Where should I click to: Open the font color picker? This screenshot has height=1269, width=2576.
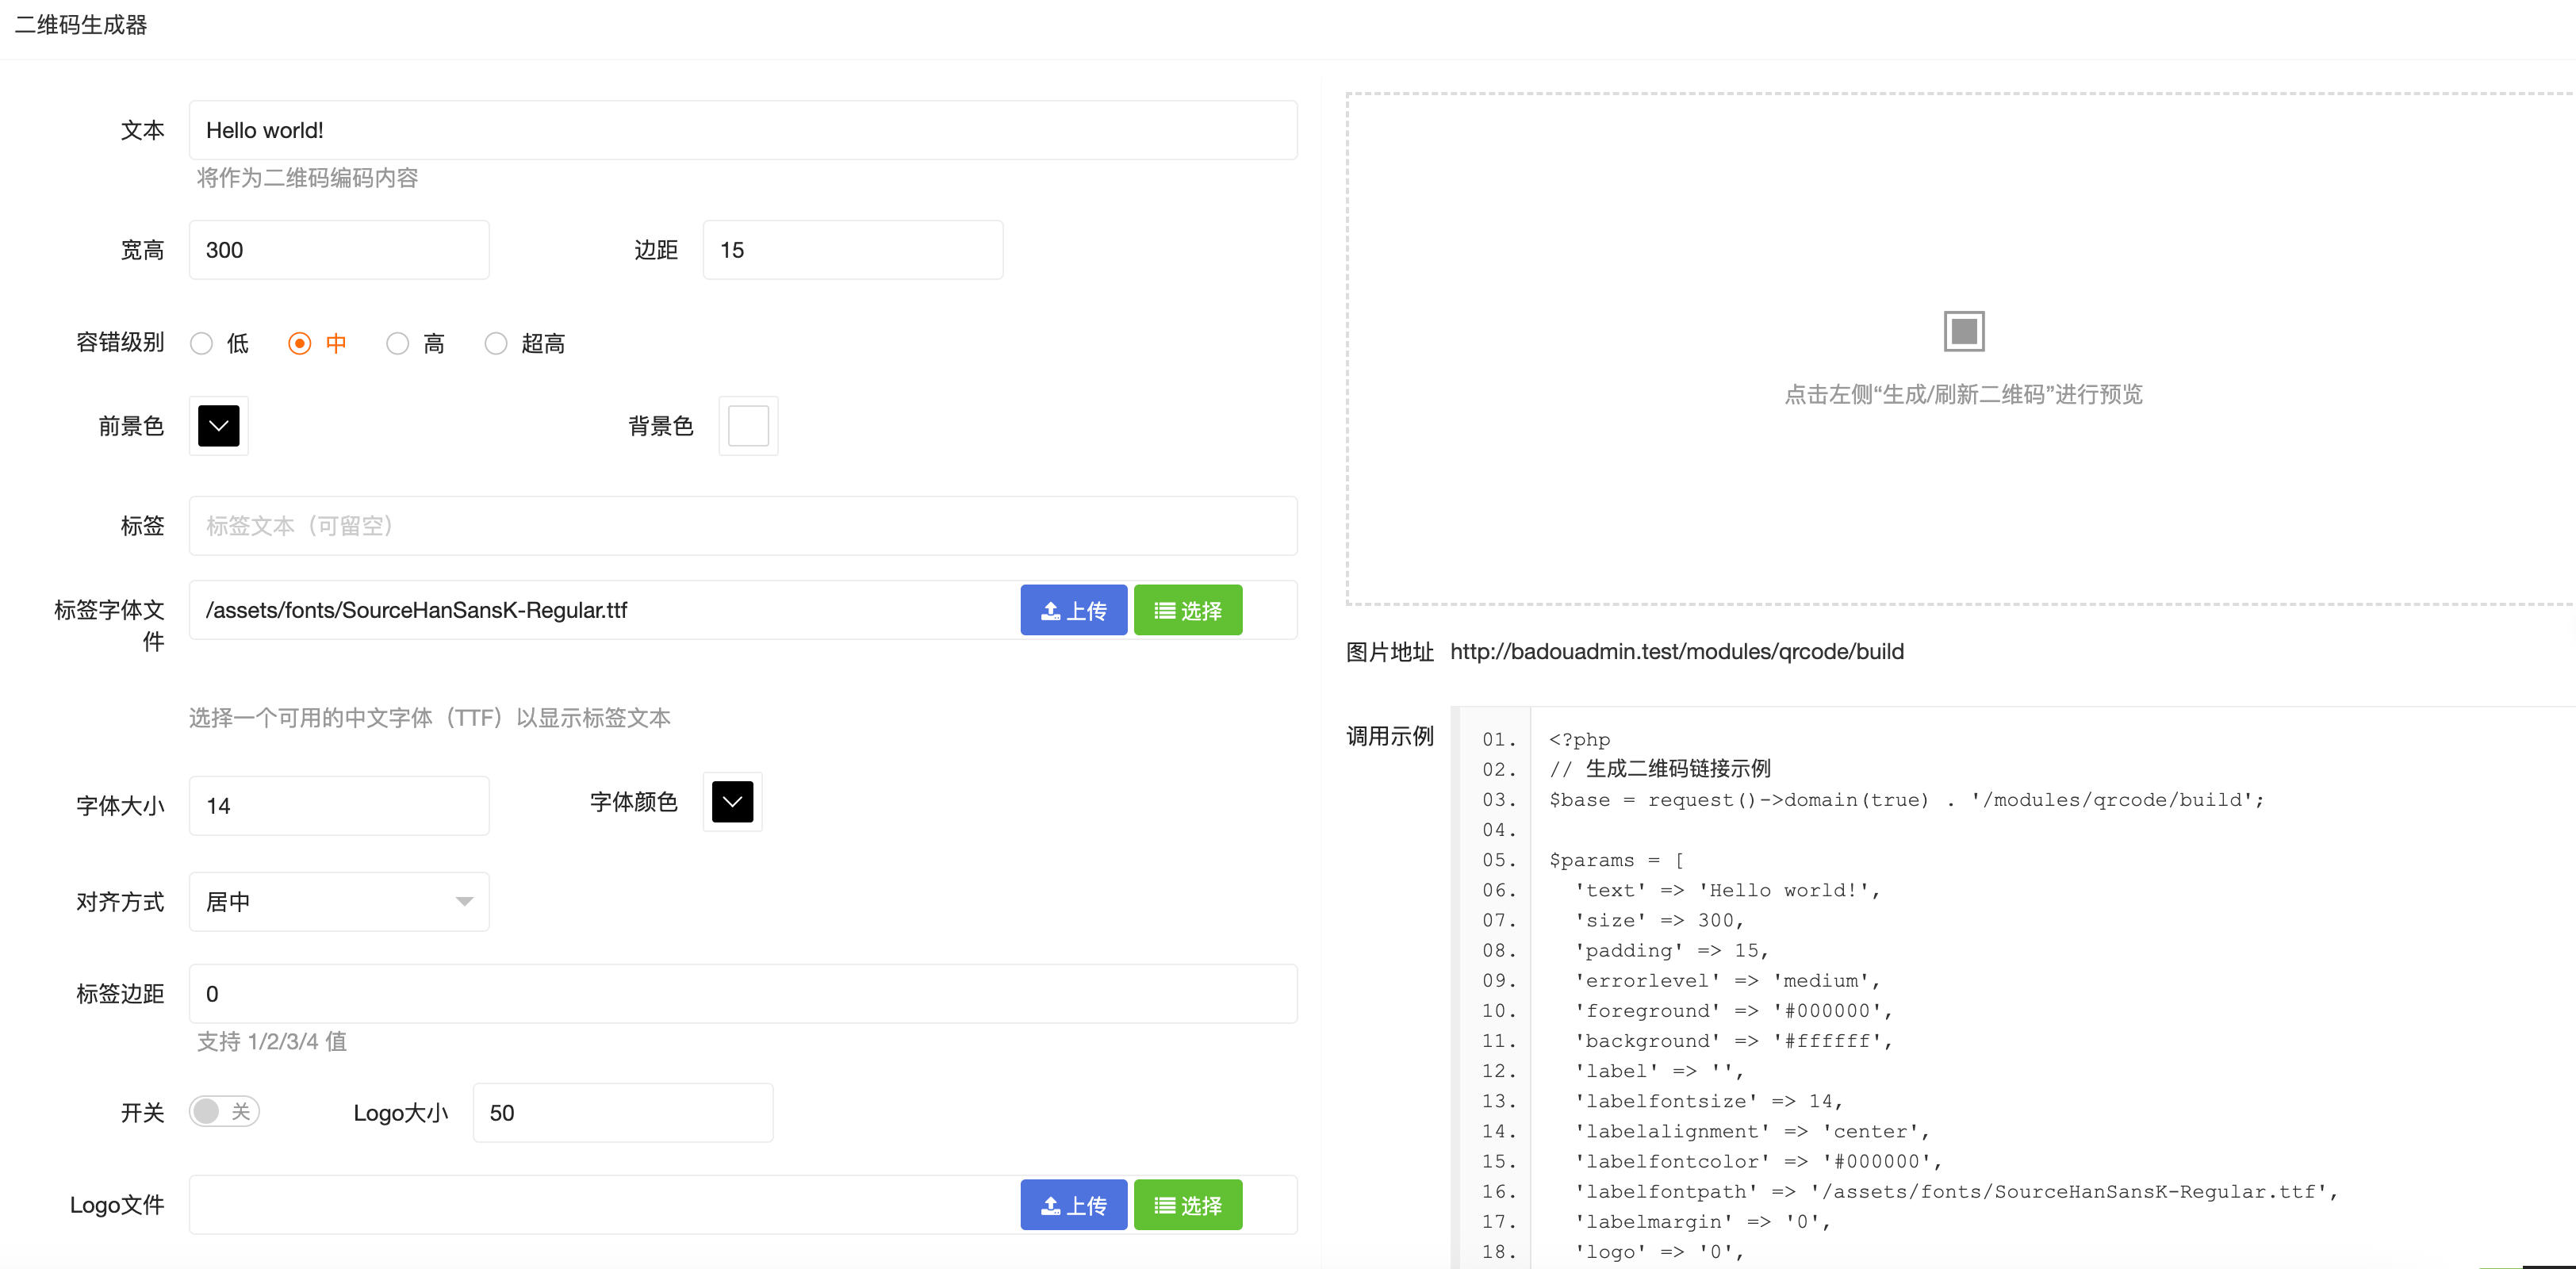pos(732,802)
